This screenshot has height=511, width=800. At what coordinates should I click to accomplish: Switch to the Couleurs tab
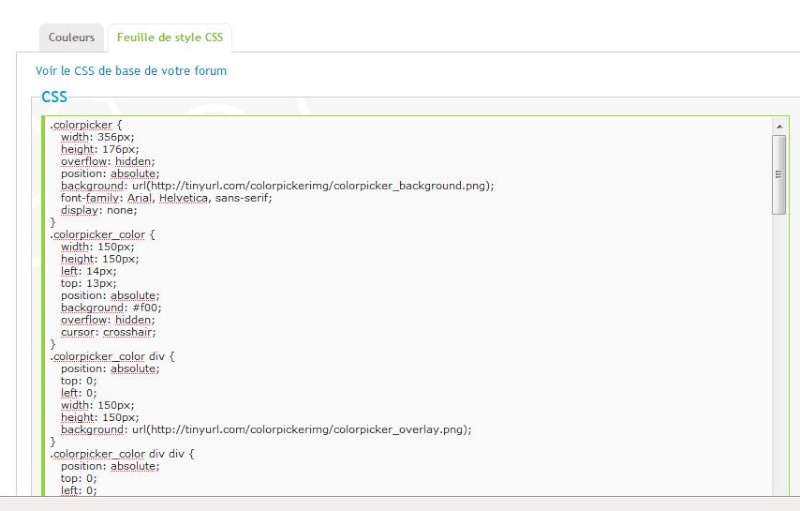pyautogui.click(x=71, y=37)
